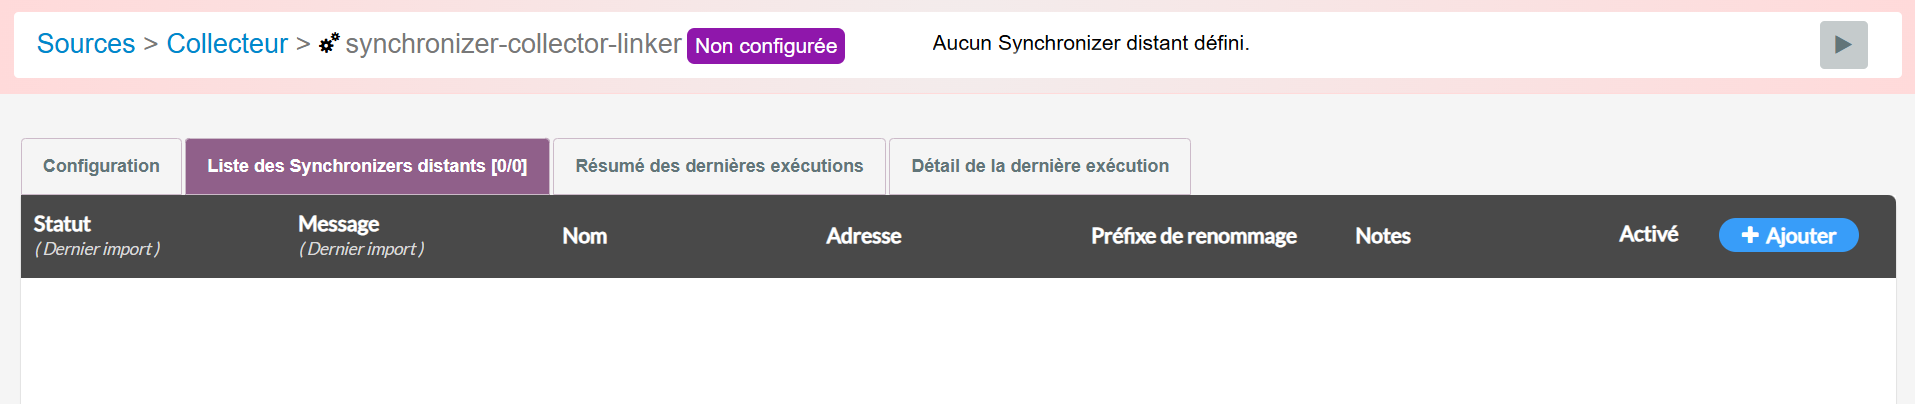The width and height of the screenshot is (1915, 404).
Task: Click the Notes column header
Action: (1383, 236)
